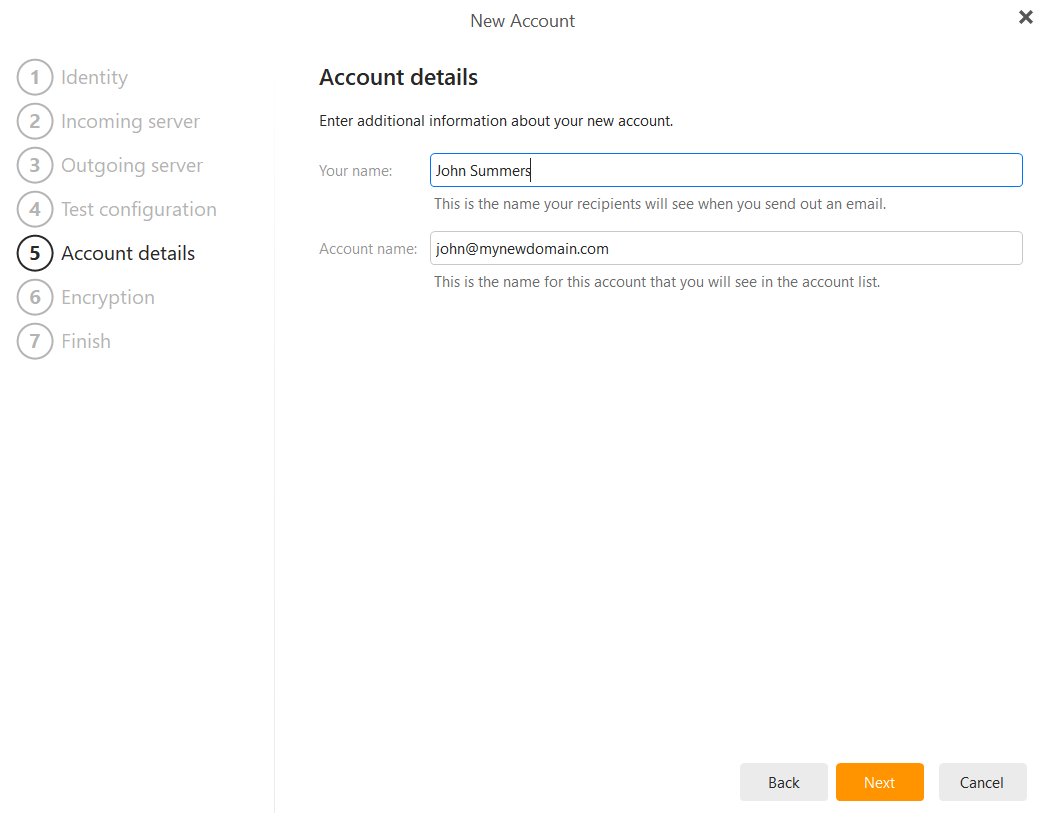The width and height of the screenshot is (1048, 813).
Task: Select the Encryption step label
Action: (108, 297)
